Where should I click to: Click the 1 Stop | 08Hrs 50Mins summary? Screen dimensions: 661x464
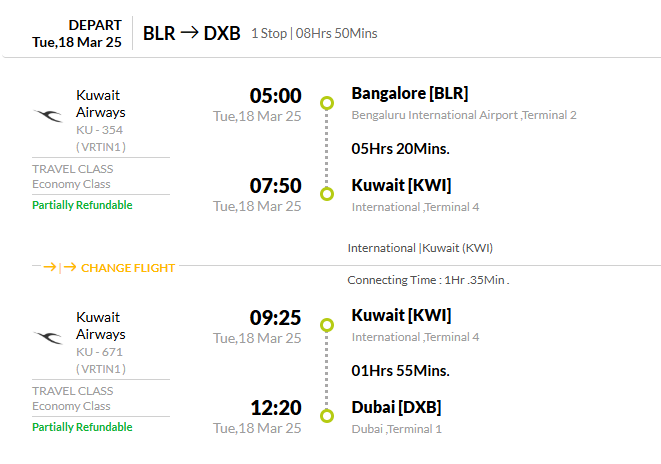(314, 33)
